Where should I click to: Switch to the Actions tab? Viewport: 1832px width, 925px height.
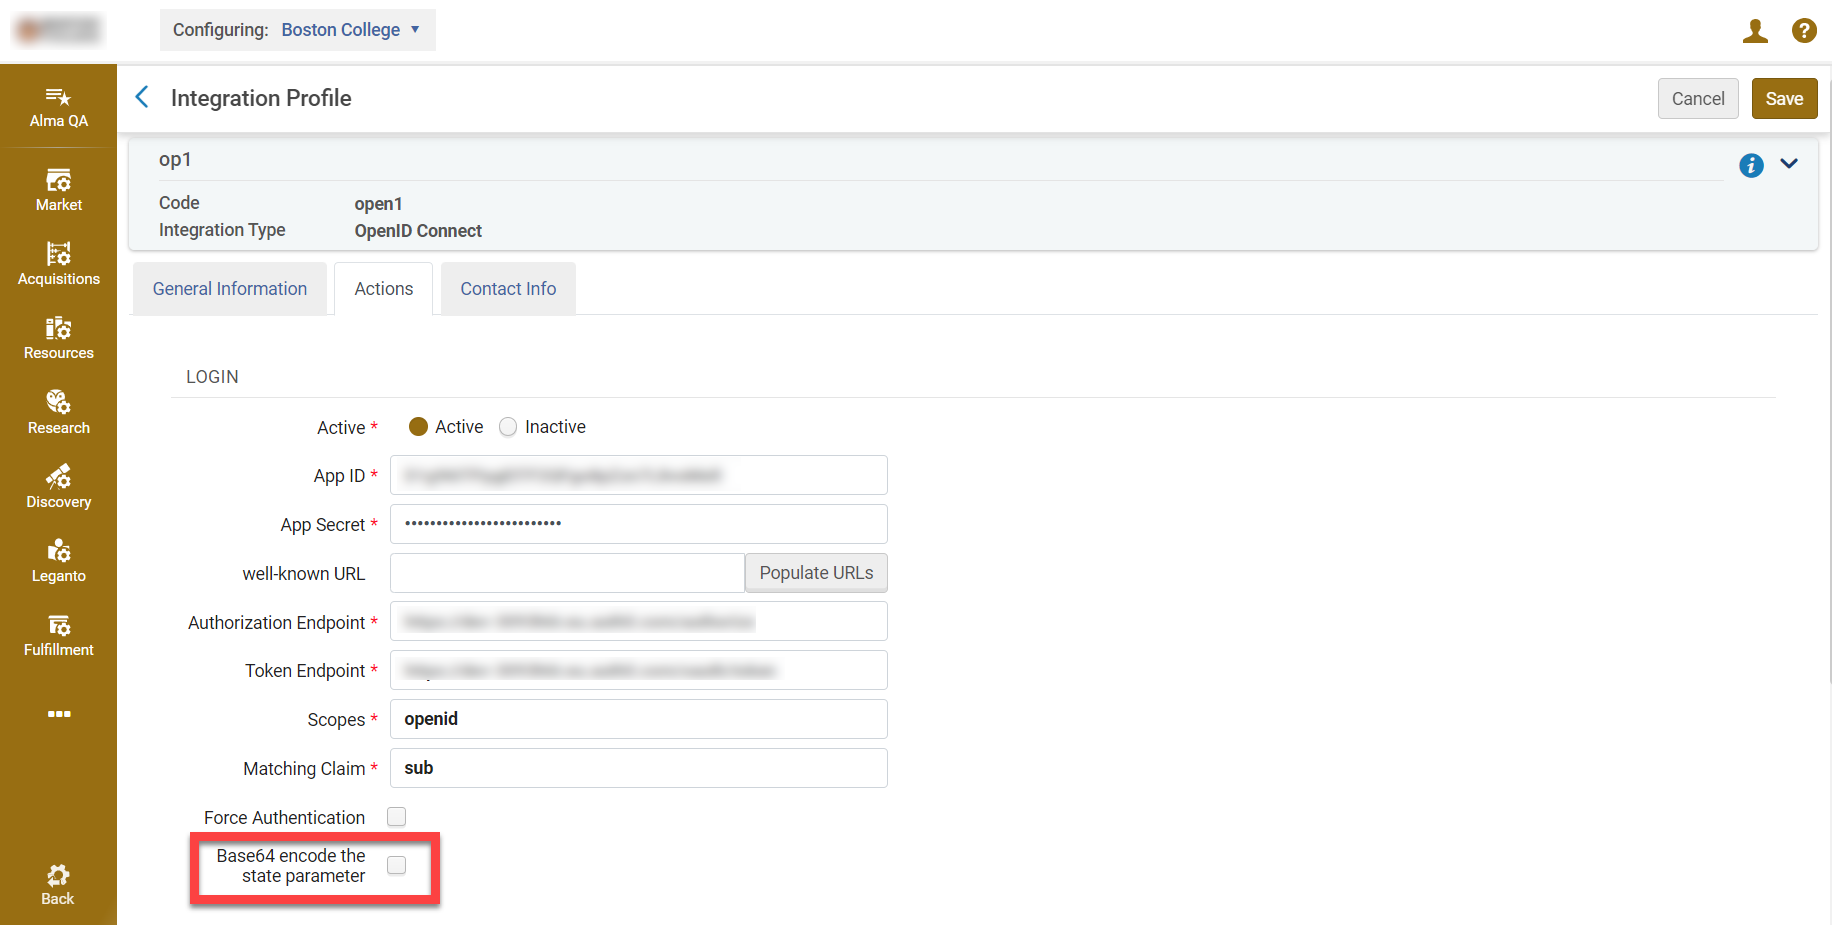pyautogui.click(x=384, y=289)
